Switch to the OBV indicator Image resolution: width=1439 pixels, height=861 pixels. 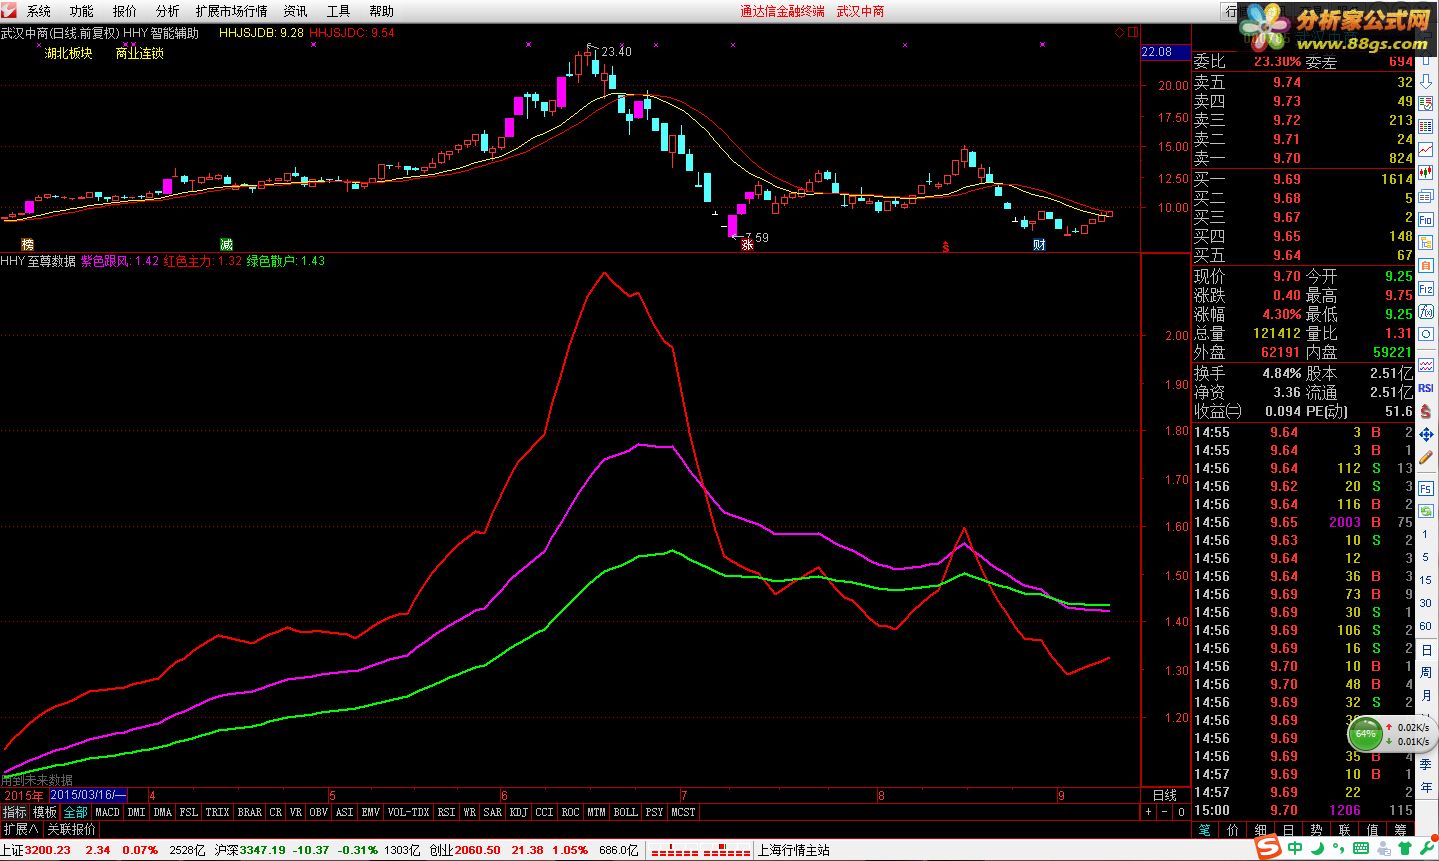click(319, 812)
